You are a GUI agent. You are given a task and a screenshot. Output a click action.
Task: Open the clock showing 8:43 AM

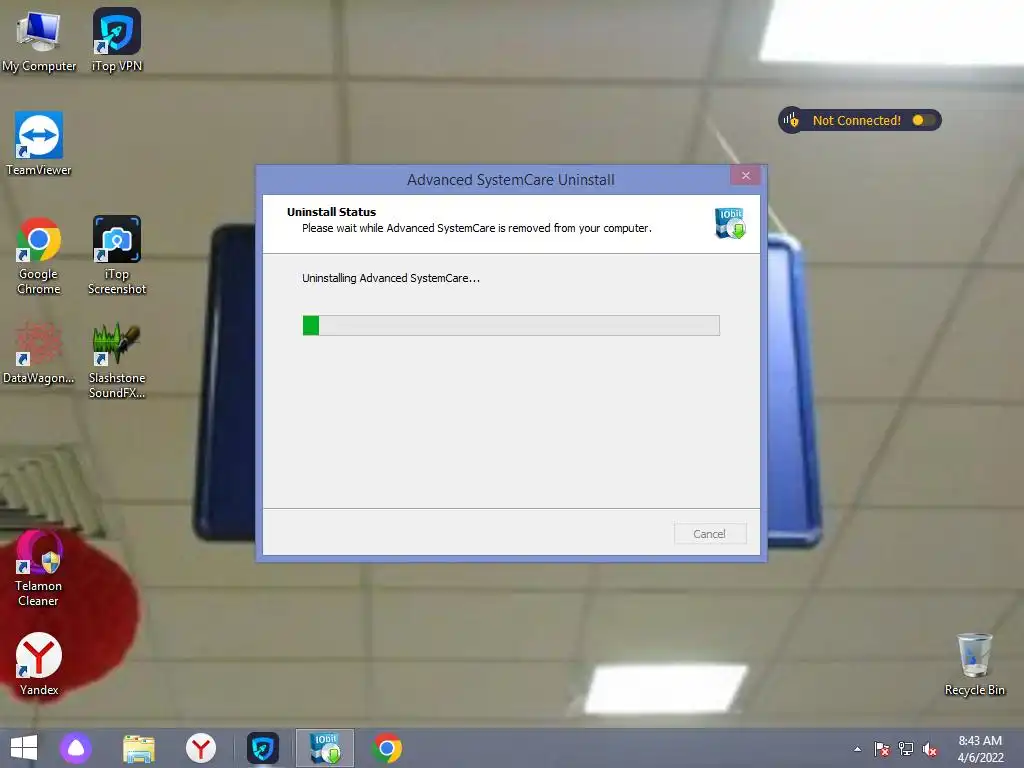point(980,749)
